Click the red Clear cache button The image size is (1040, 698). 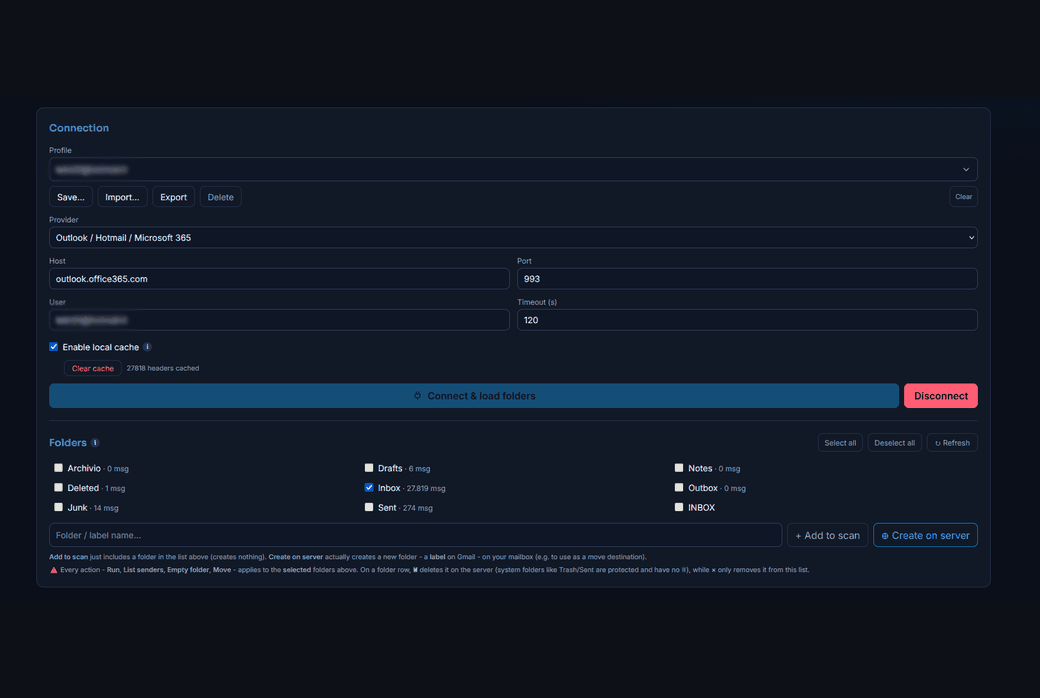tap(93, 368)
